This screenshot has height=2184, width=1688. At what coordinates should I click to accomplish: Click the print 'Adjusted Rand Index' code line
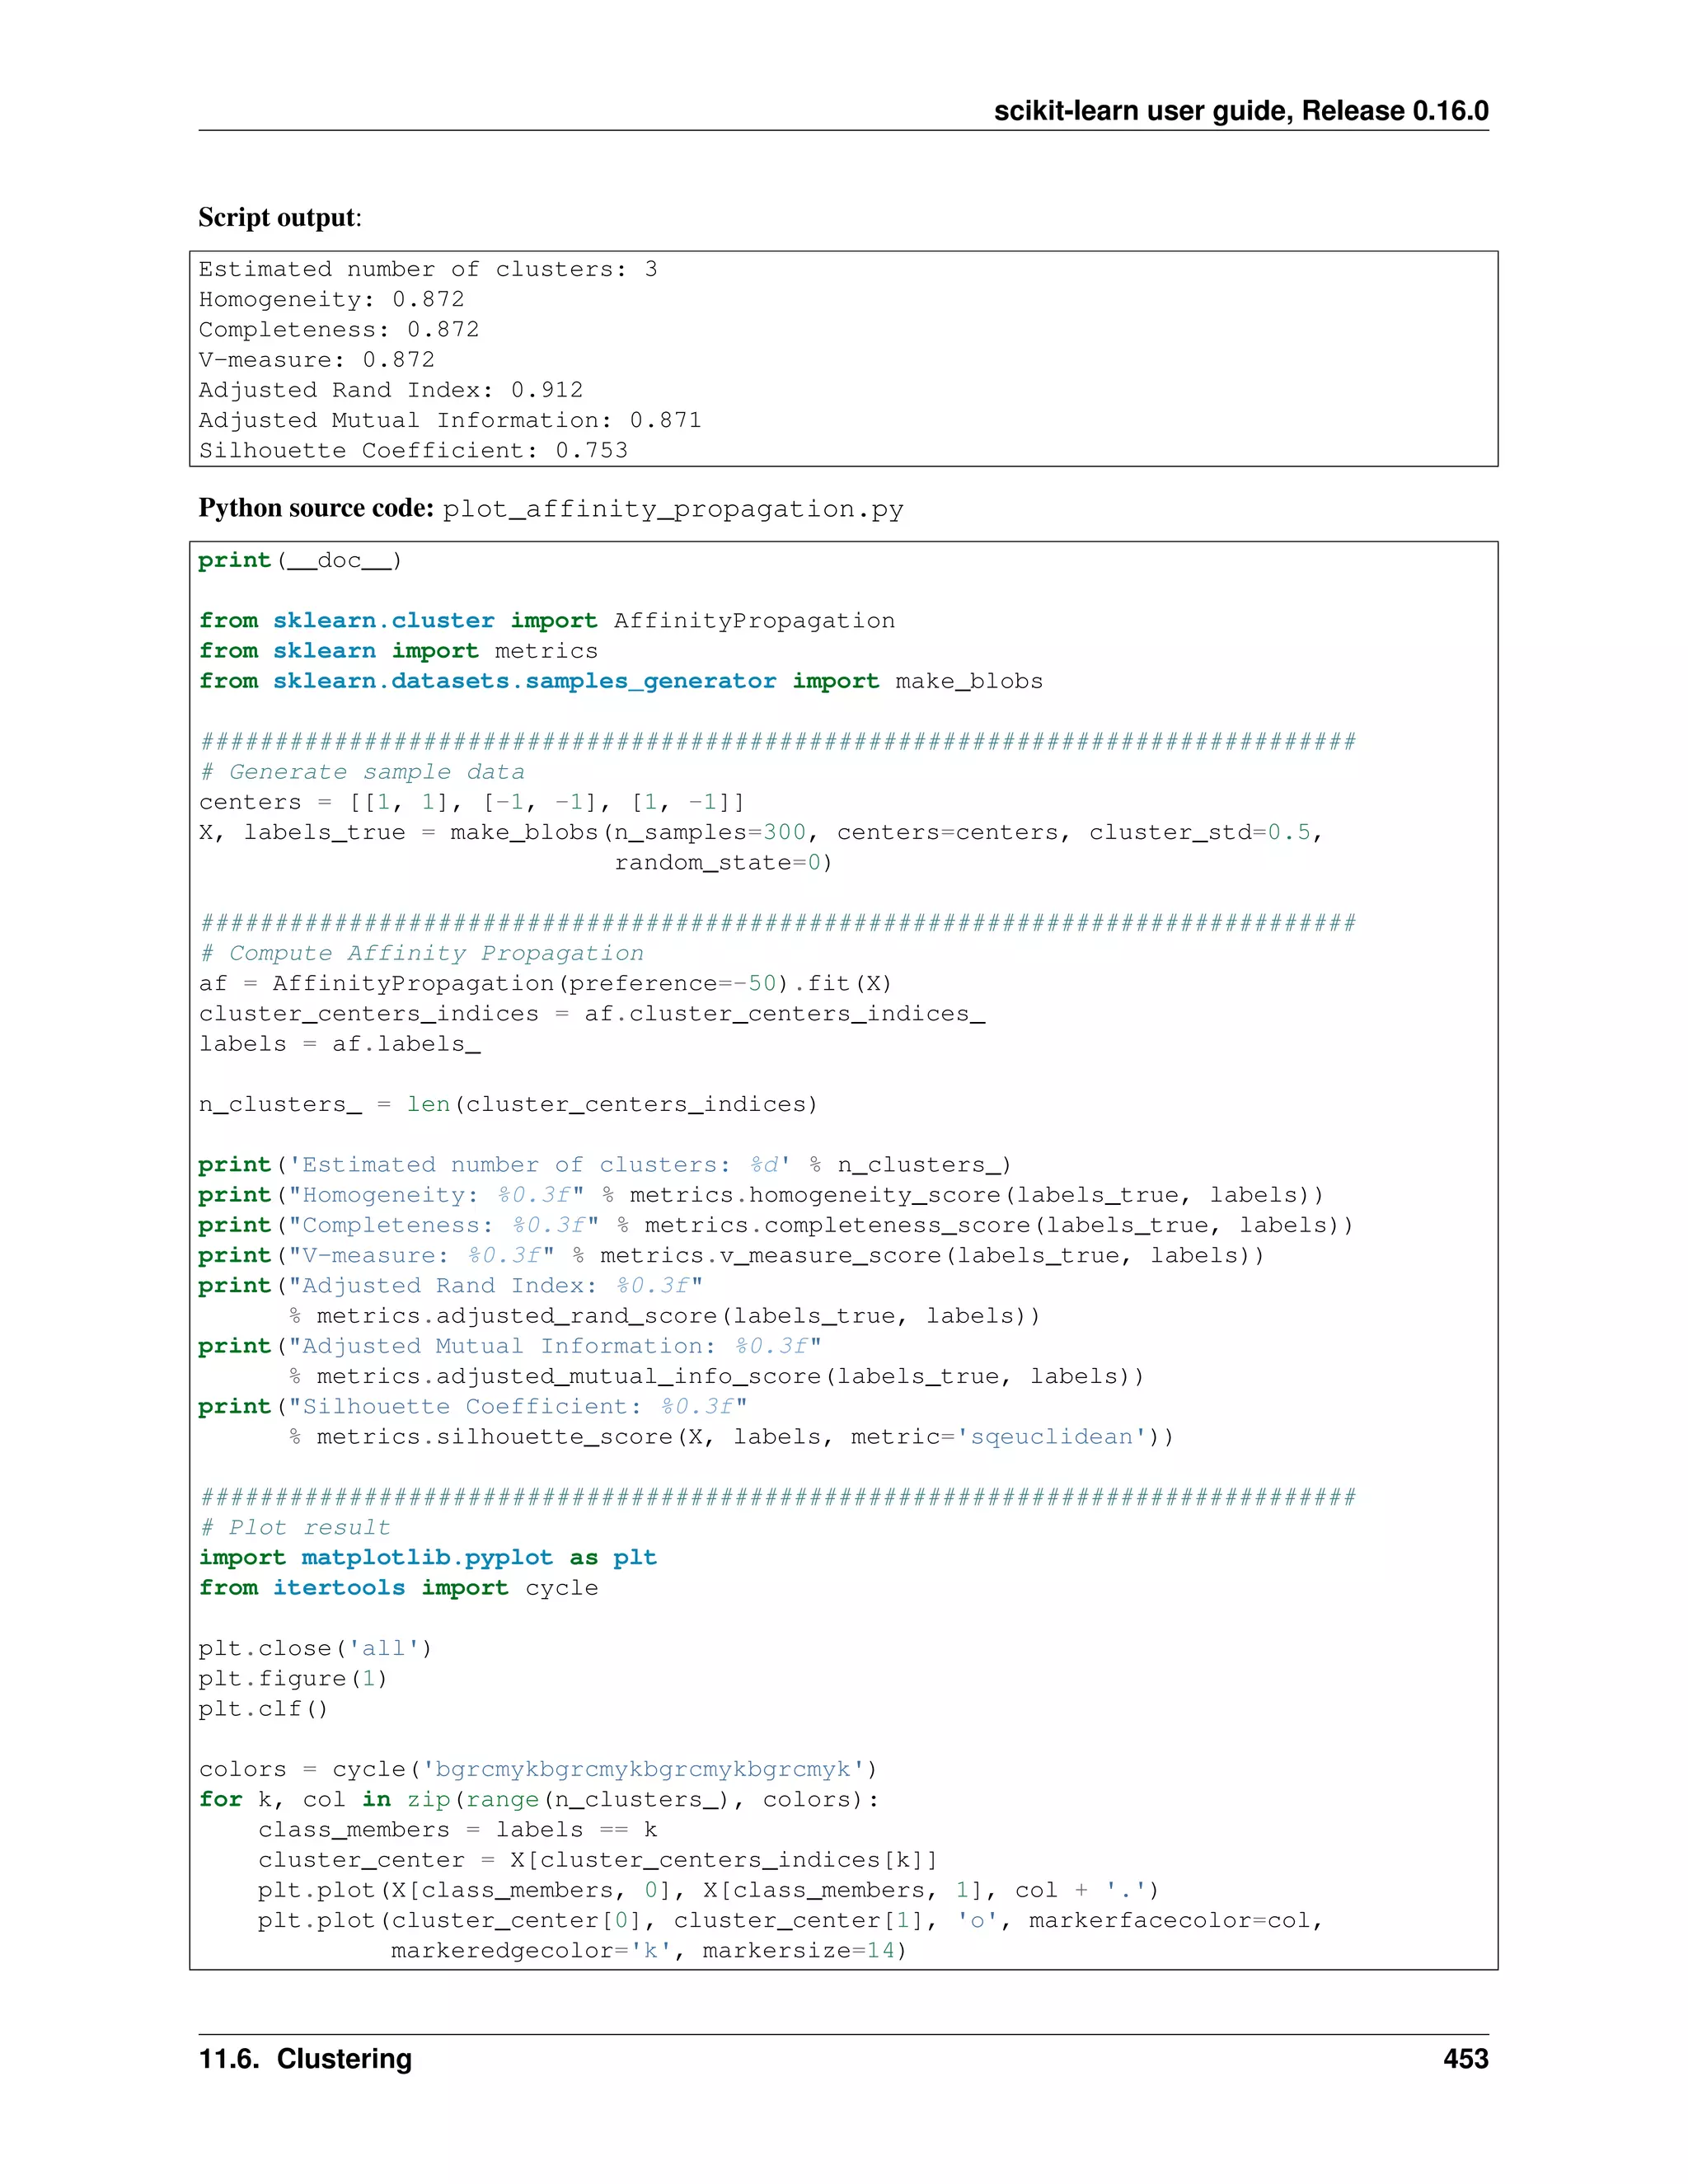click(450, 1285)
